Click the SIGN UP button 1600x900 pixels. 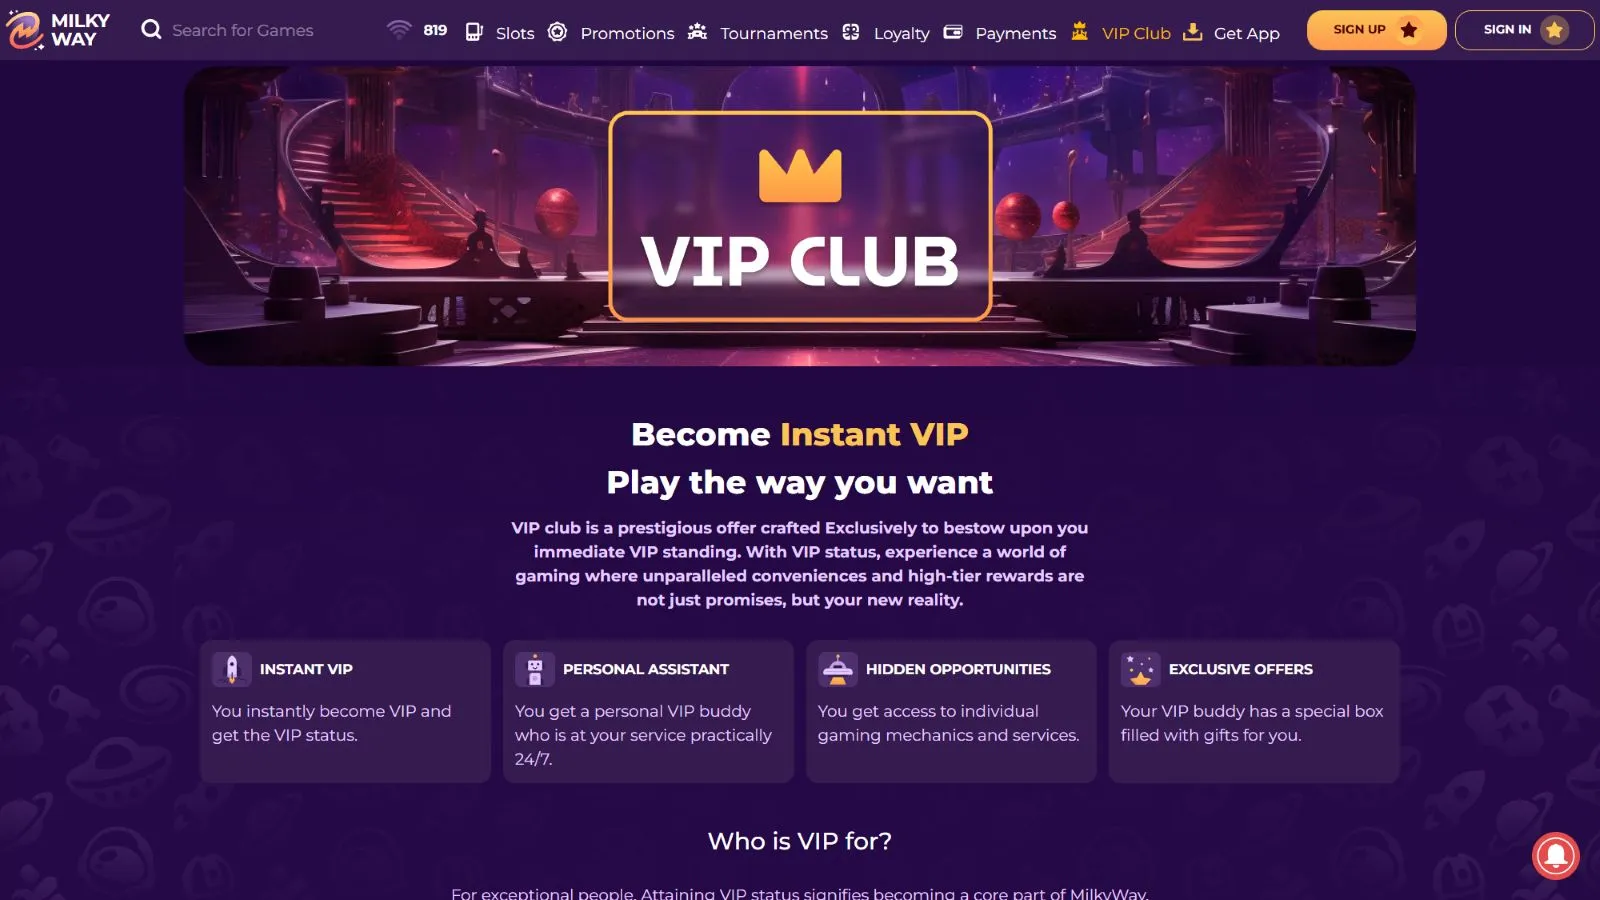click(1376, 30)
